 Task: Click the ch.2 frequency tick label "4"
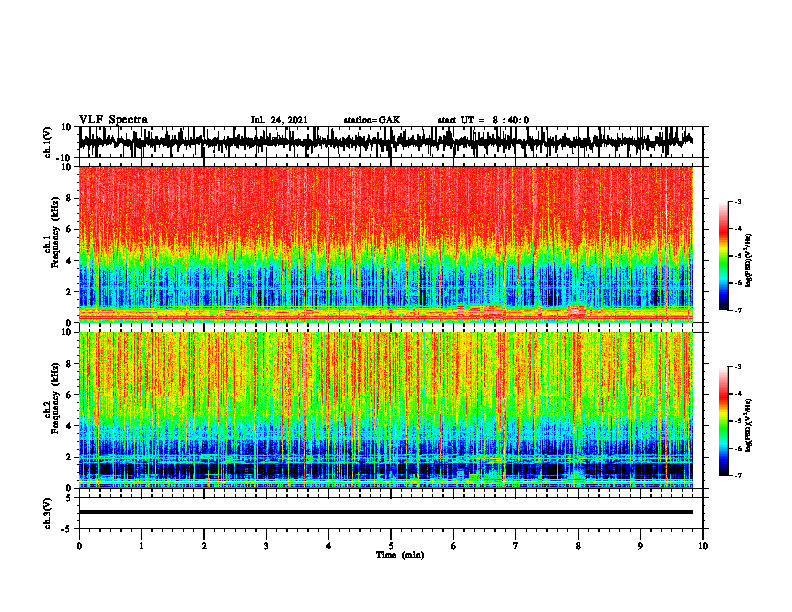pyautogui.click(x=69, y=426)
